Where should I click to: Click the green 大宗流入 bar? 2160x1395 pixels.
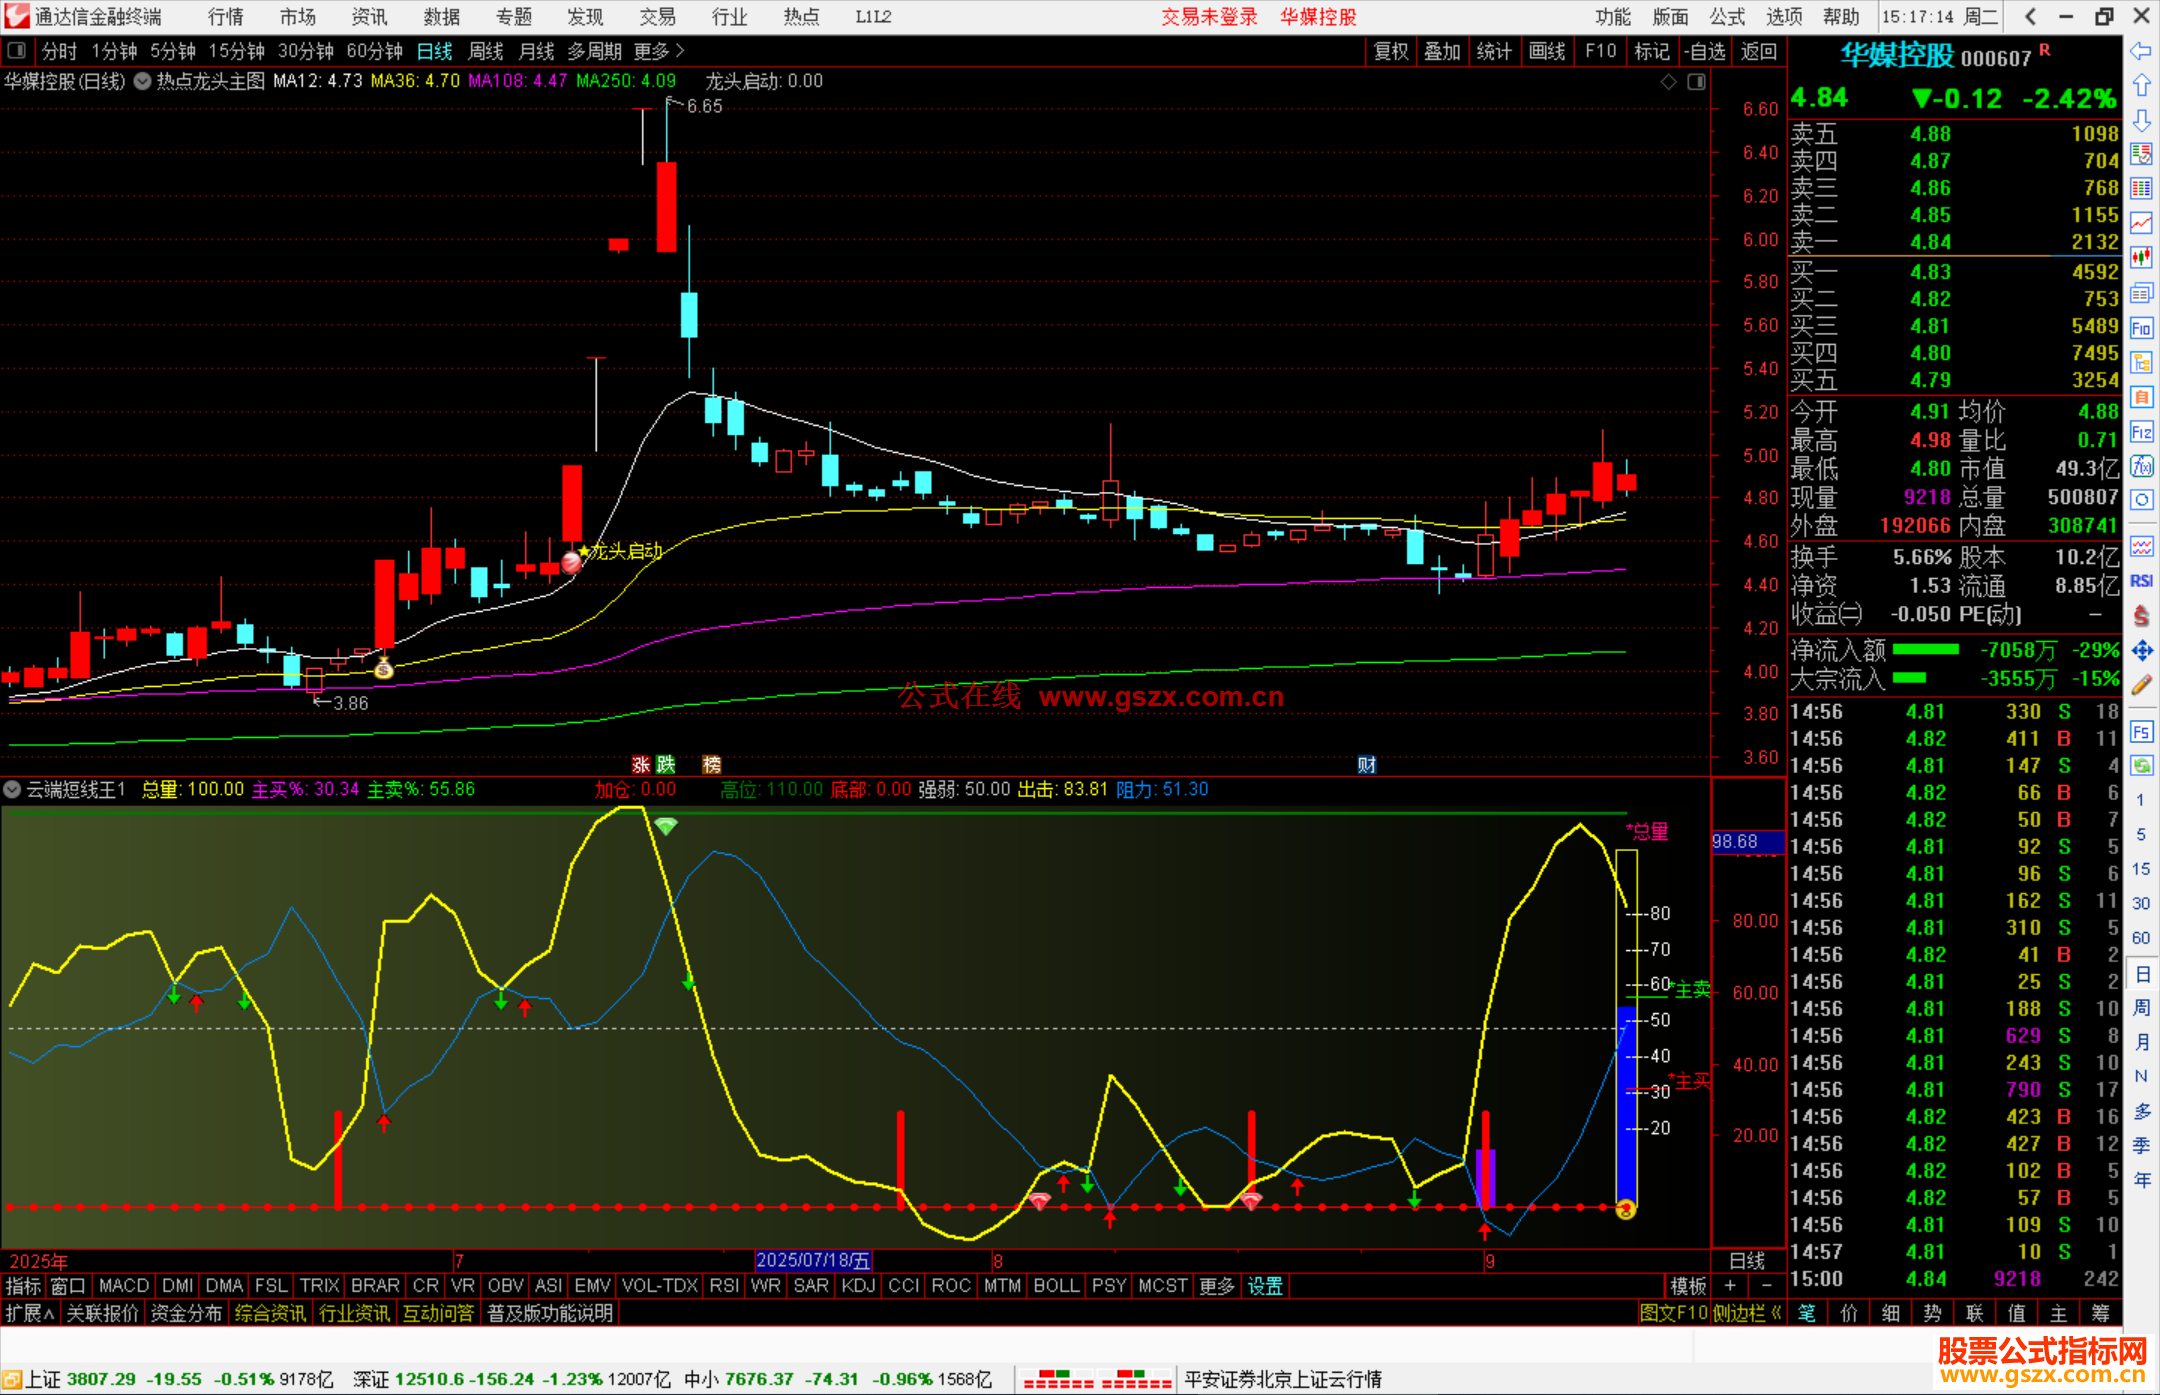[x=1909, y=678]
